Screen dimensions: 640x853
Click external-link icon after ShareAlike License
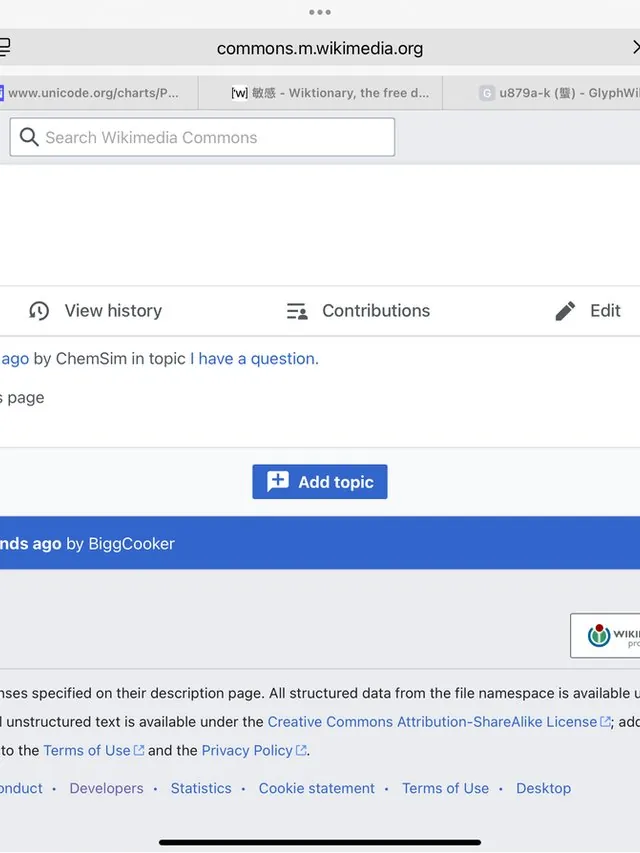tap(605, 721)
